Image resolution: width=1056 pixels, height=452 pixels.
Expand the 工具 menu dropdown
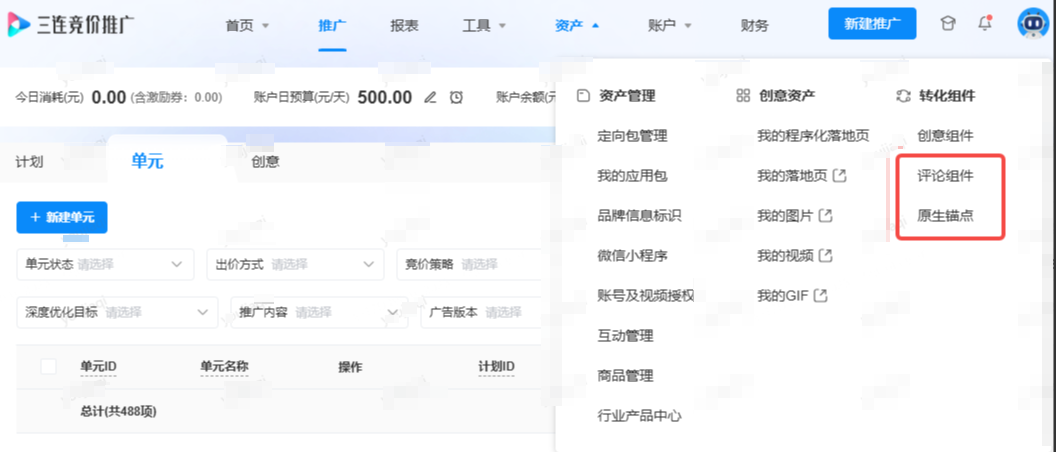click(502, 26)
